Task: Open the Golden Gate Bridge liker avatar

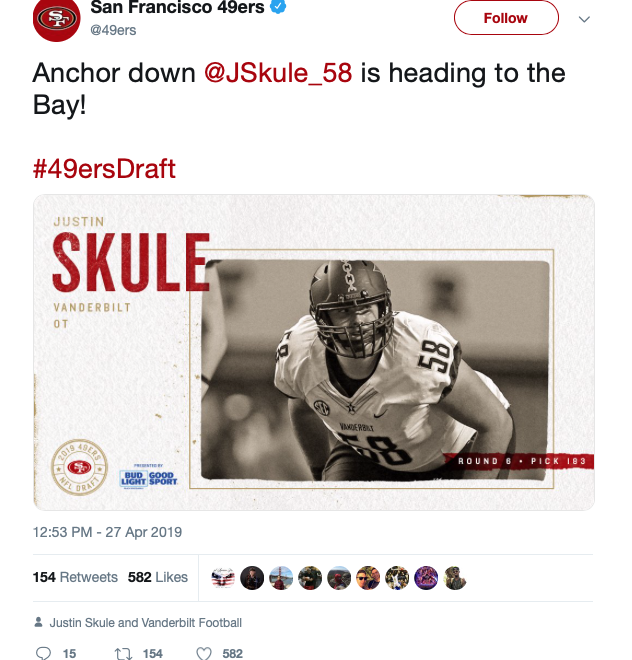Action: tap(281, 578)
